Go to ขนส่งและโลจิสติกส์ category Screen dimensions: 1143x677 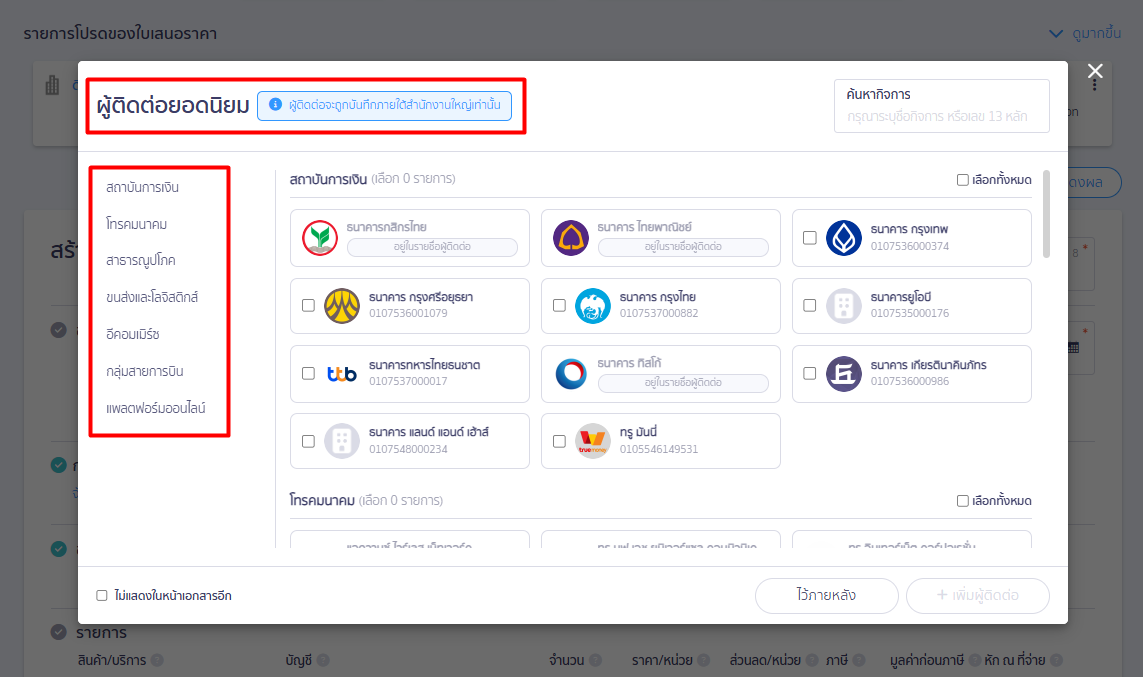[x=152, y=297]
